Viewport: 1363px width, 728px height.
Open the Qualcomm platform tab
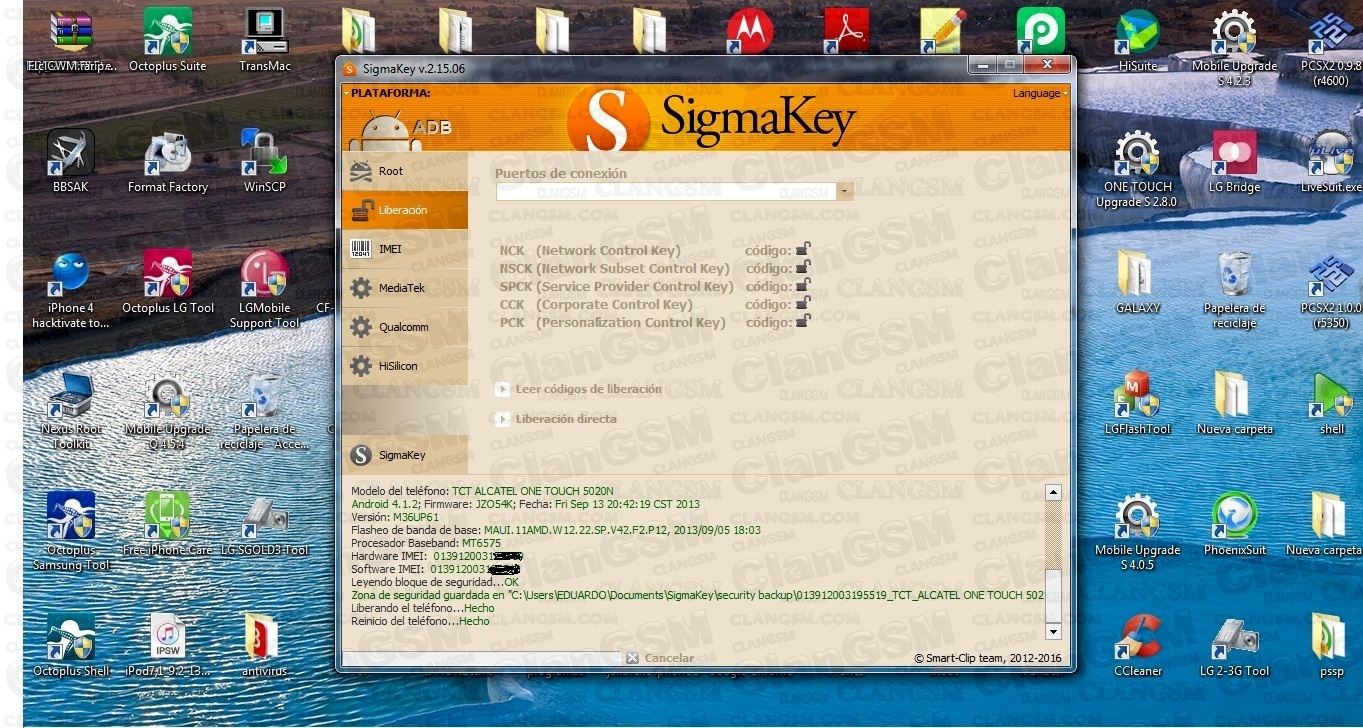pos(404,327)
